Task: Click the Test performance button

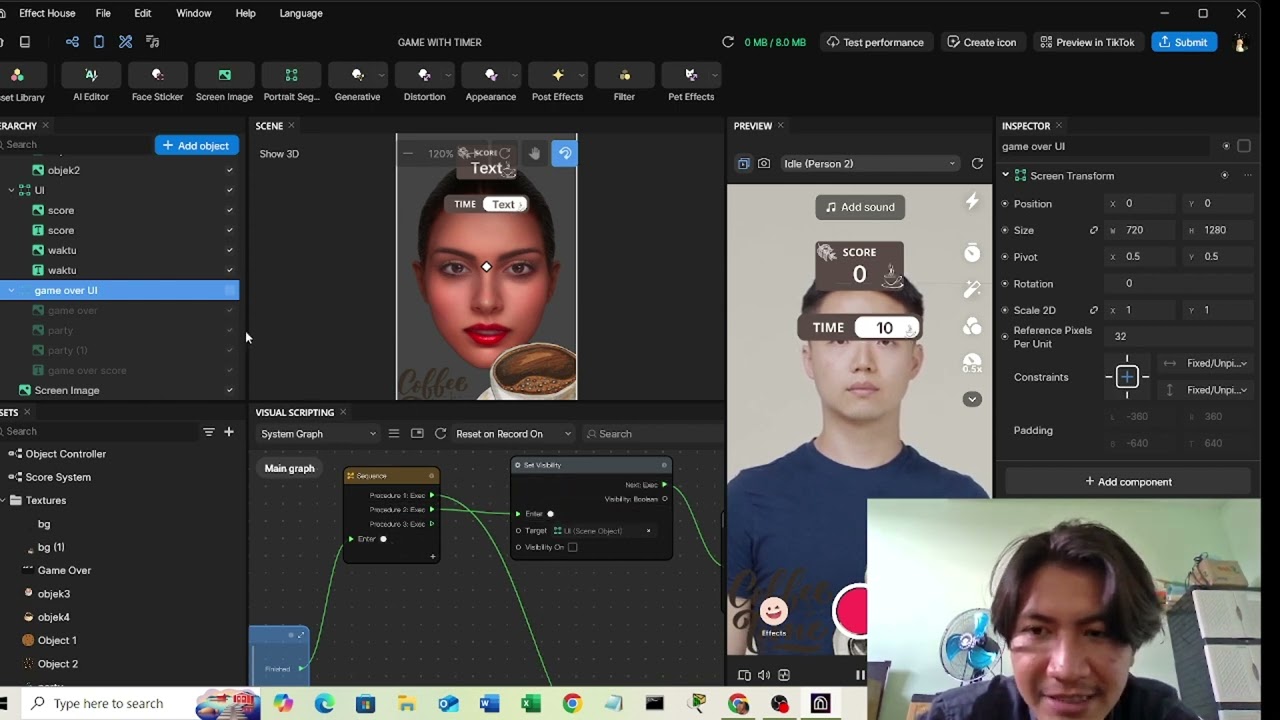Action: pos(875,42)
